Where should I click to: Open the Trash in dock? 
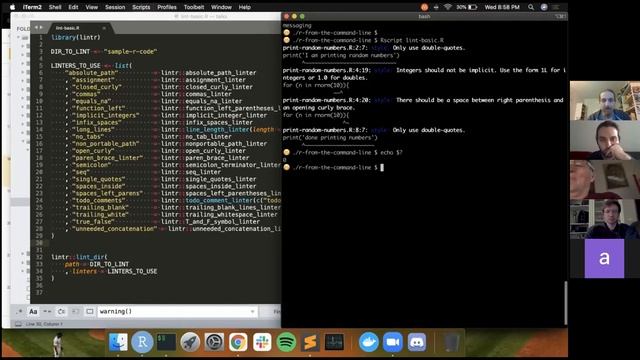coord(451,342)
